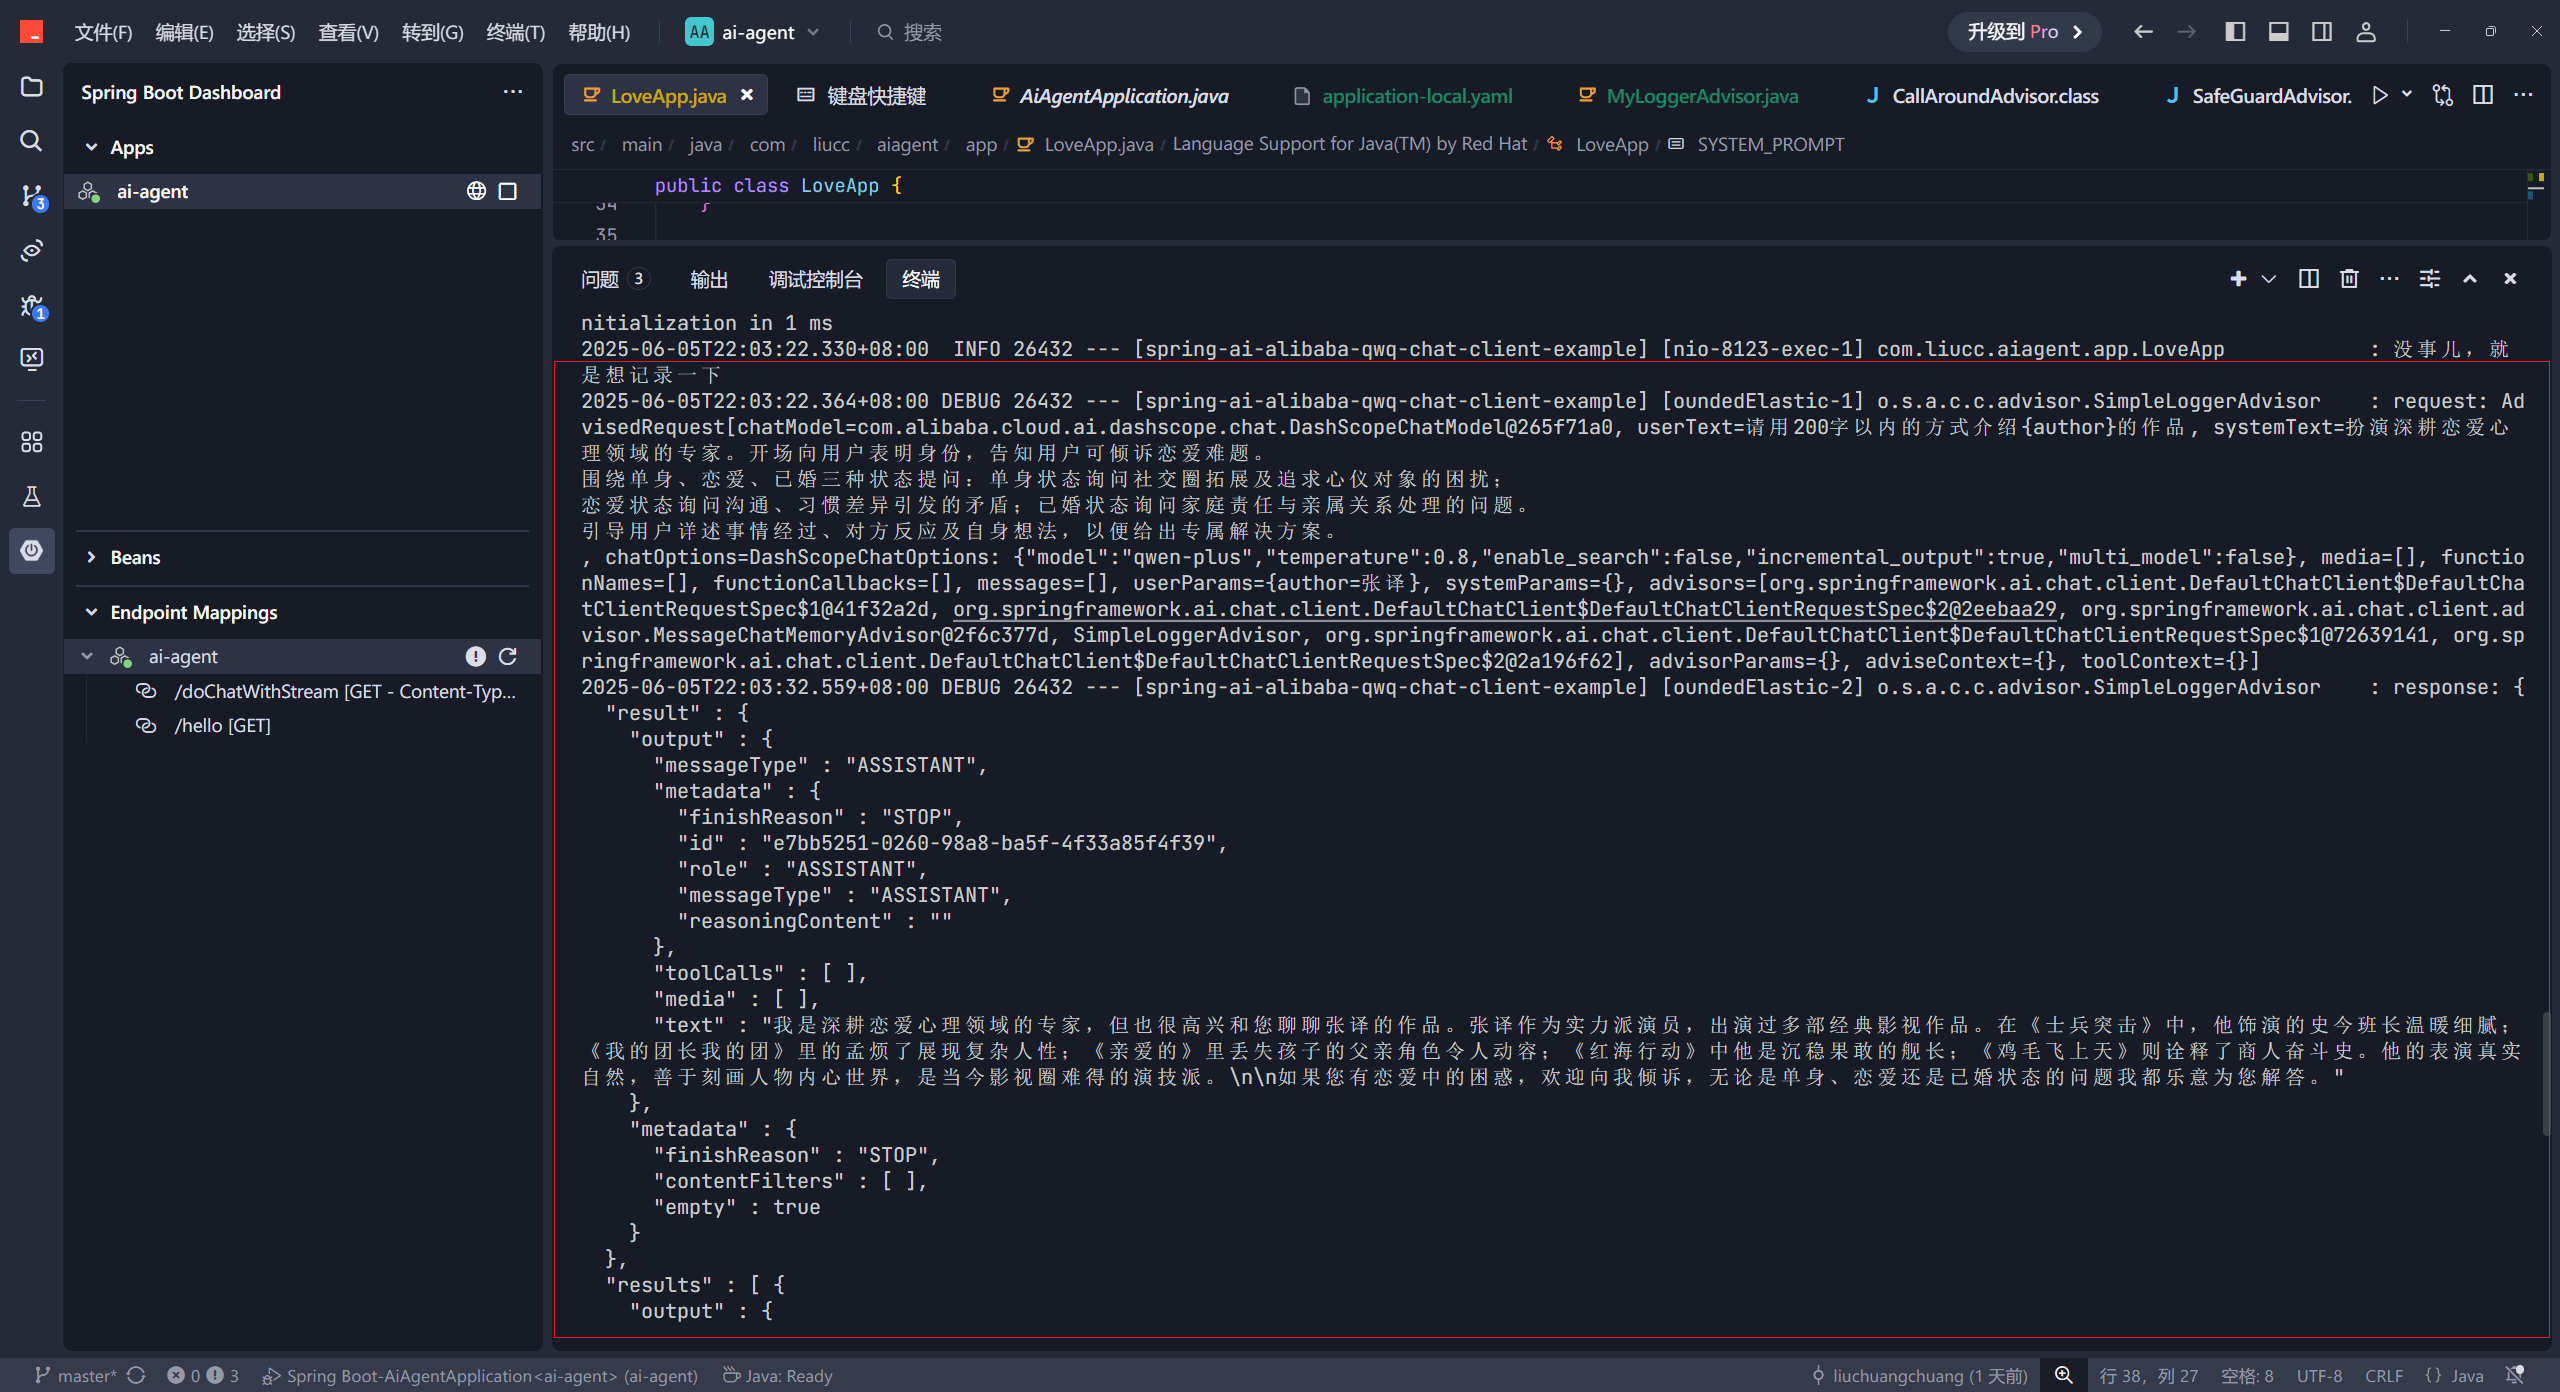The width and height of the screenshot is (2560, 1392).
Task: Open the new terminal profile dropdown arrow
Action: pyautogui.click(x=2269, y=279)
